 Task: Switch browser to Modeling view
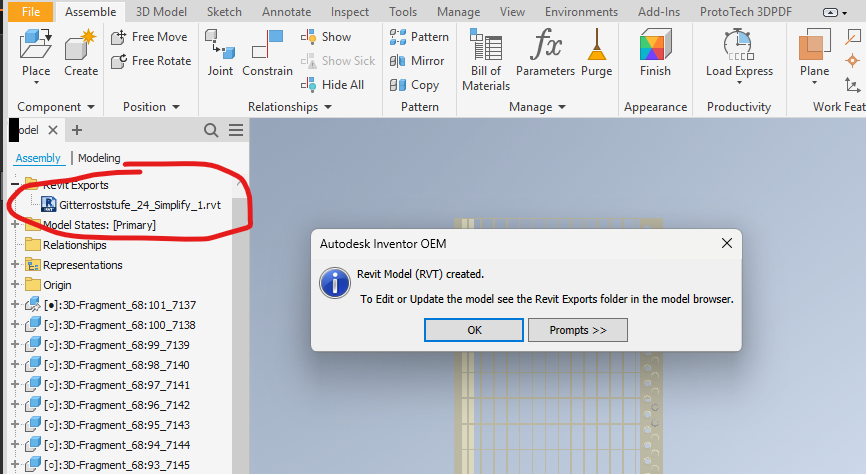point(99,158)
